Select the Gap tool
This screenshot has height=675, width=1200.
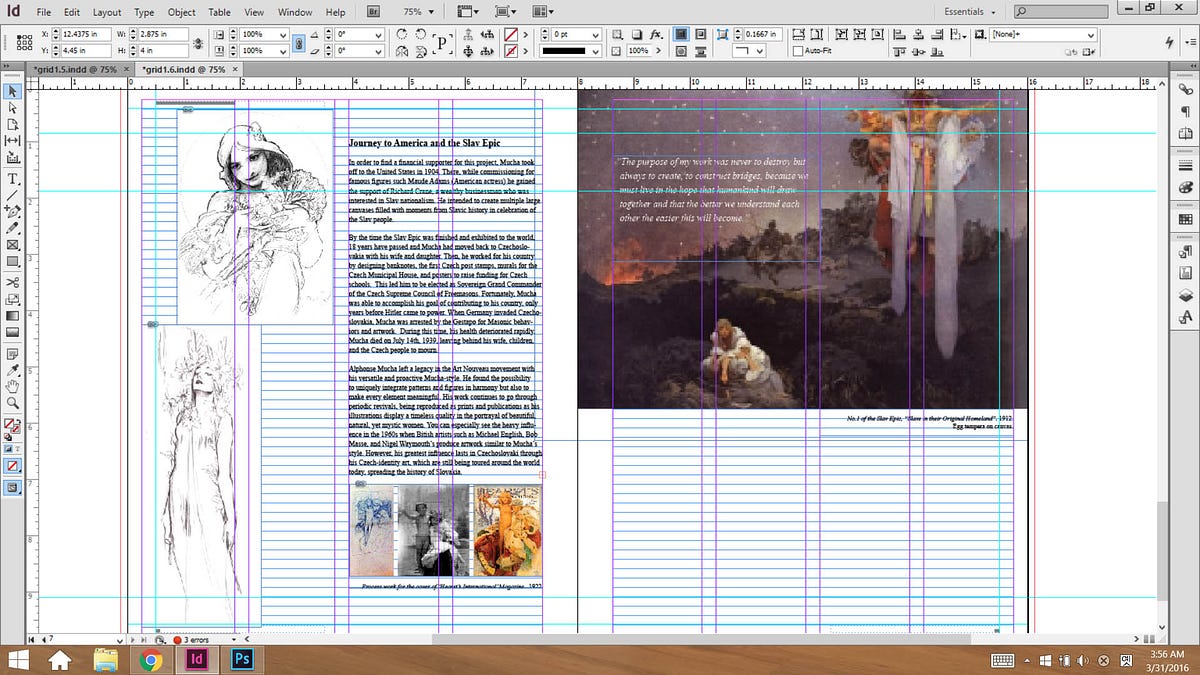point(12,142)
